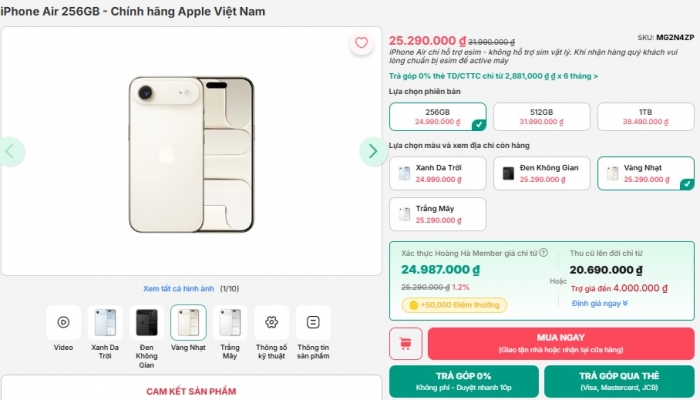Open Xem tất cả hình ảnh gallery
The image size is (700, 400).
click(179, 288)
